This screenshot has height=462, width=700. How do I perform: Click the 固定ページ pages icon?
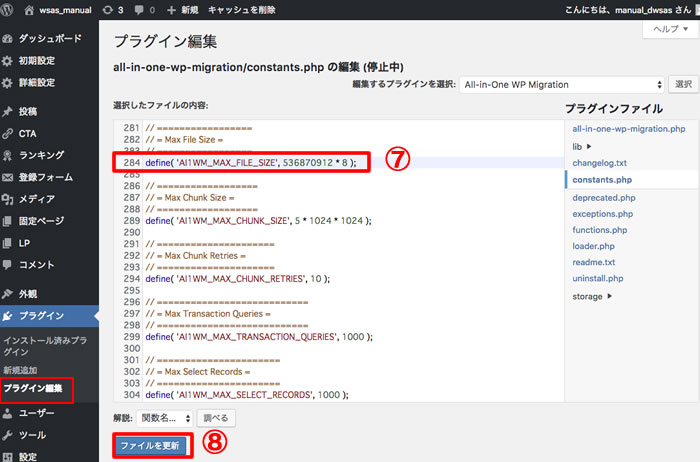(x=7, y=221)
